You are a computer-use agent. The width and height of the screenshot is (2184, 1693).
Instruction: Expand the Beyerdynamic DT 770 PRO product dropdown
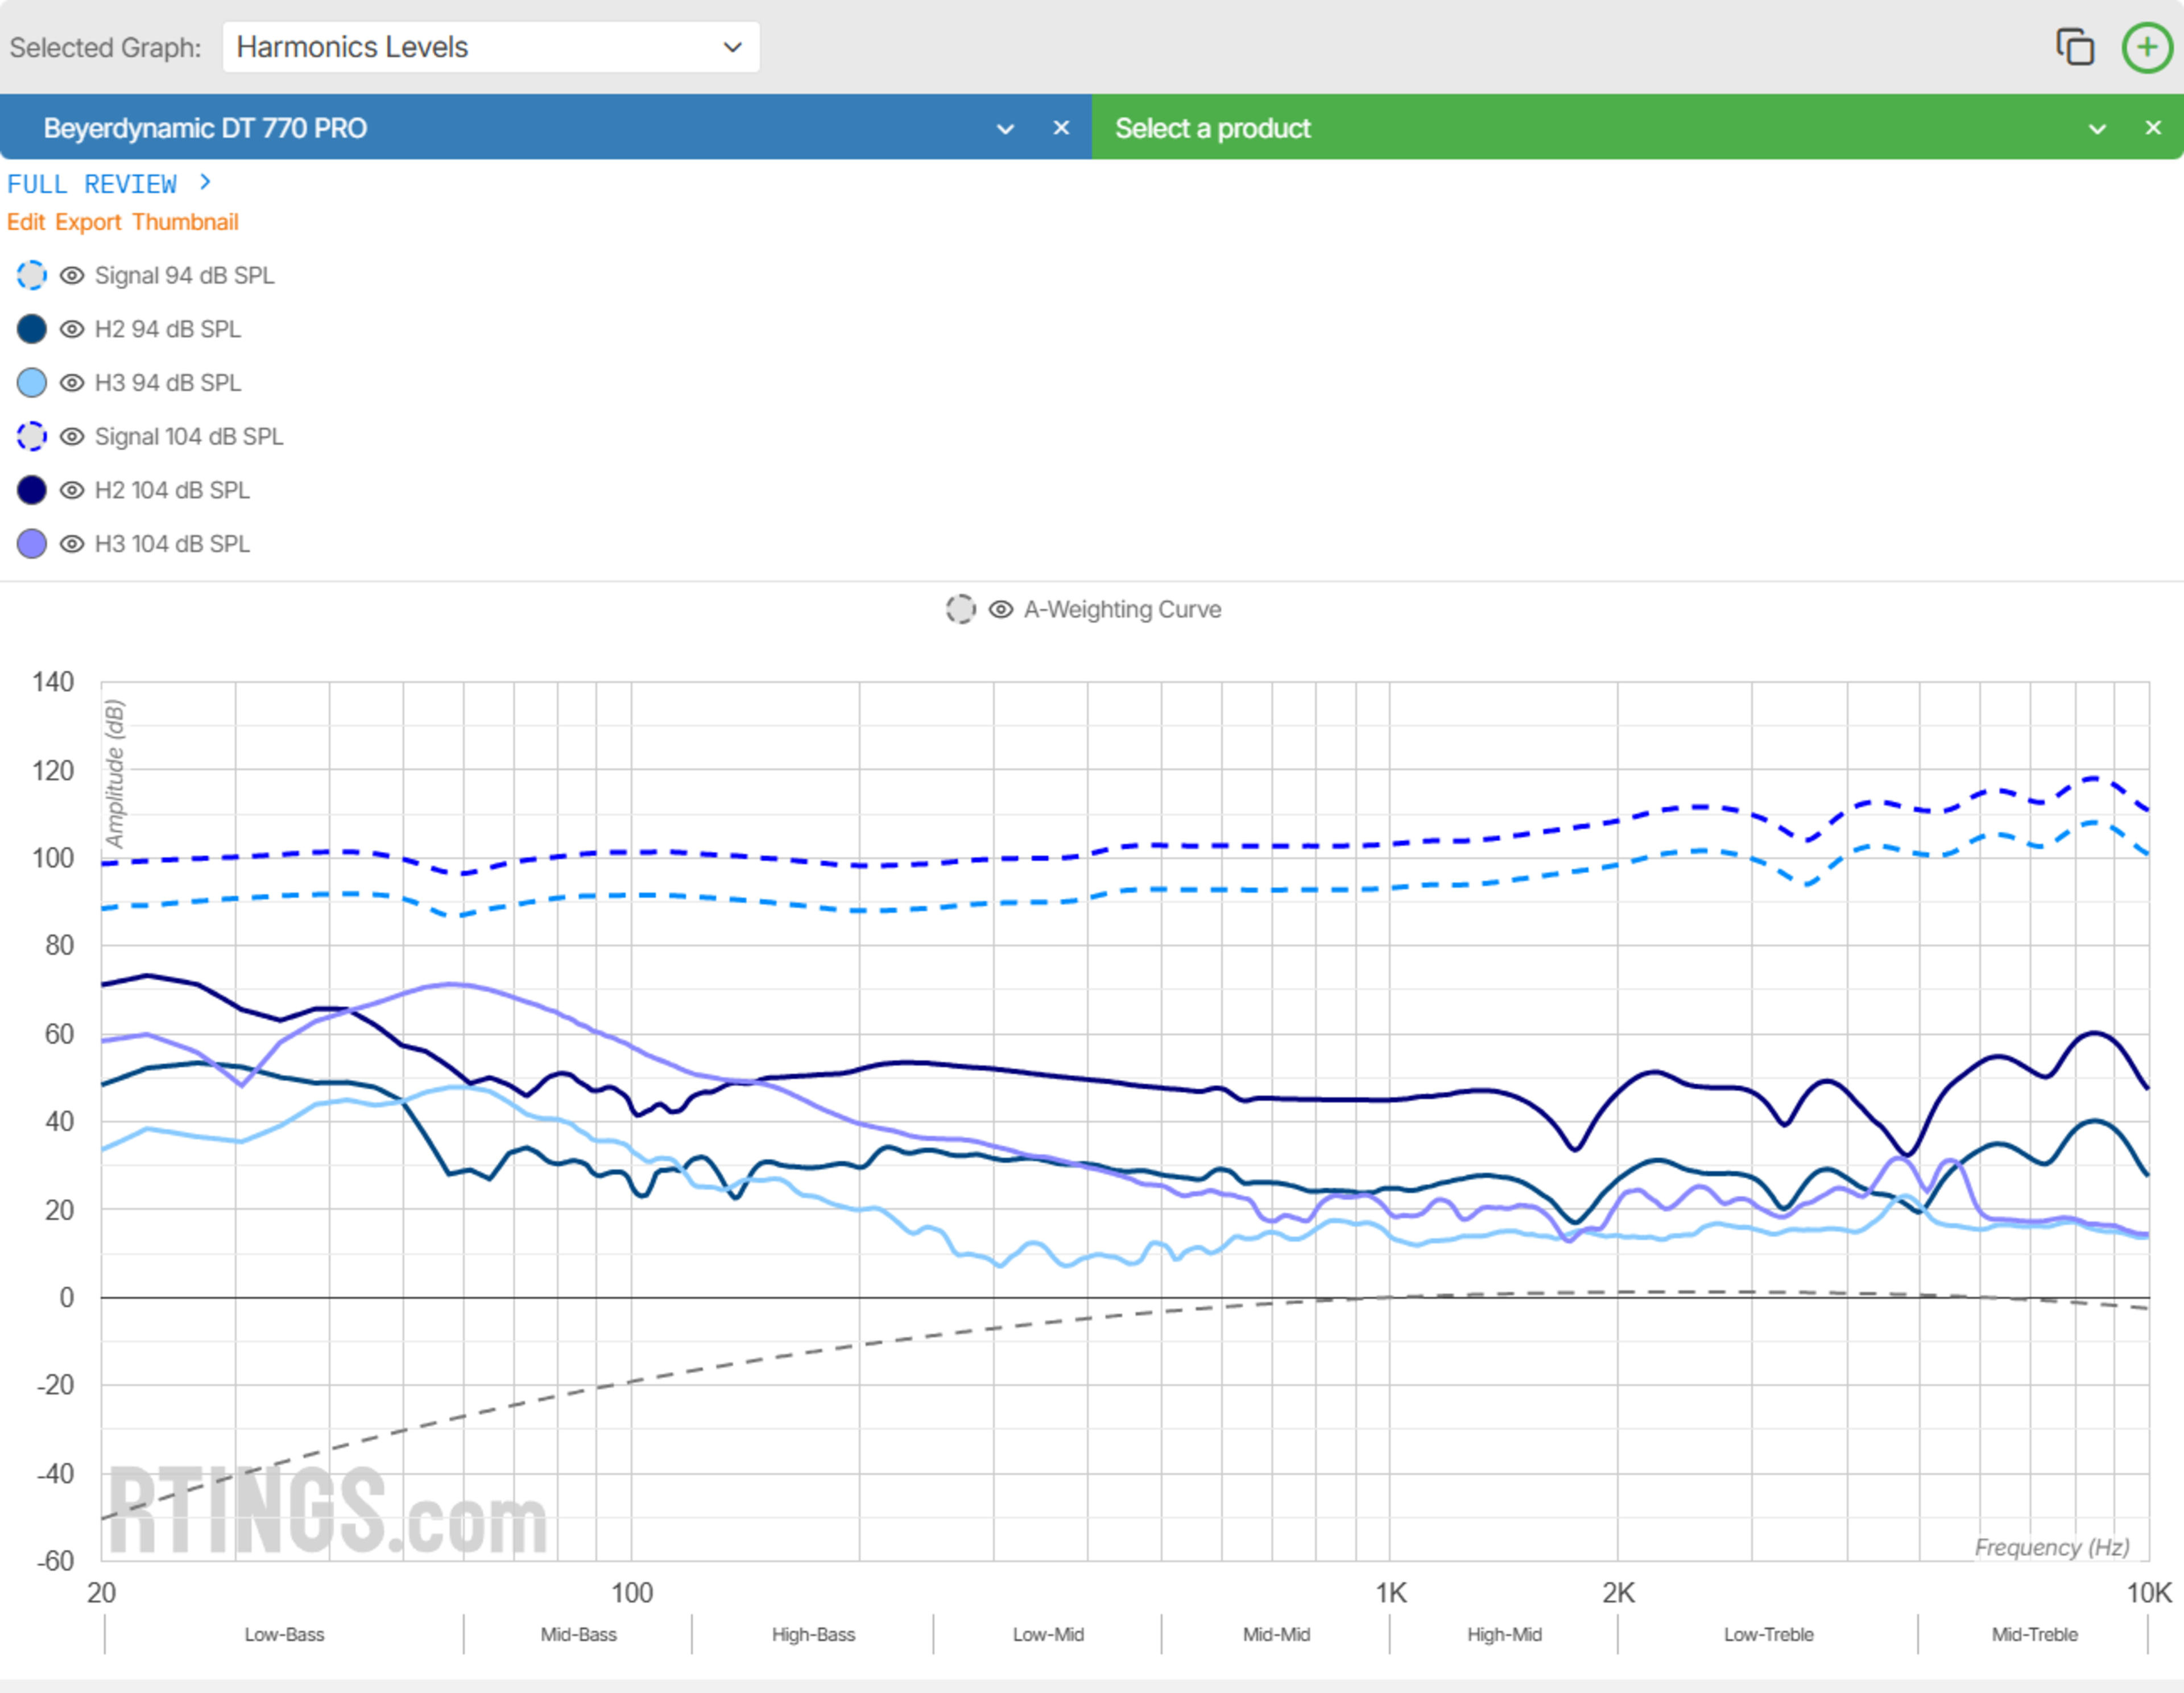(x=1005, y=129)
